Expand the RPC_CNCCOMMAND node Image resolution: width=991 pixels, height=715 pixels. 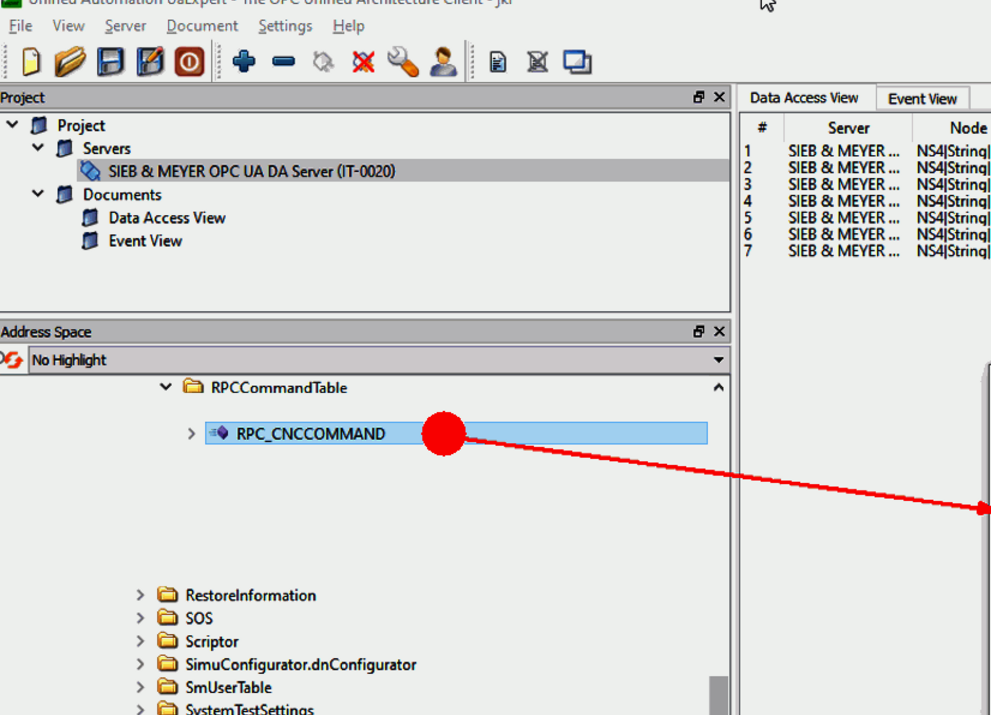click(x=192, y=434)
